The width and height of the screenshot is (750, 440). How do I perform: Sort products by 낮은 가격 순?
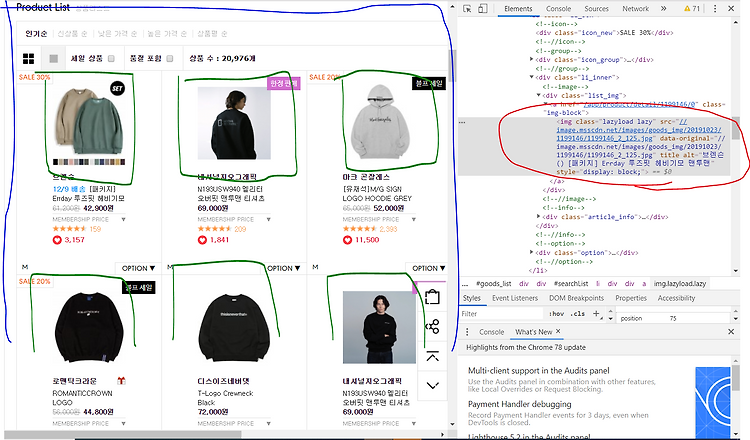tap(117, 33)
